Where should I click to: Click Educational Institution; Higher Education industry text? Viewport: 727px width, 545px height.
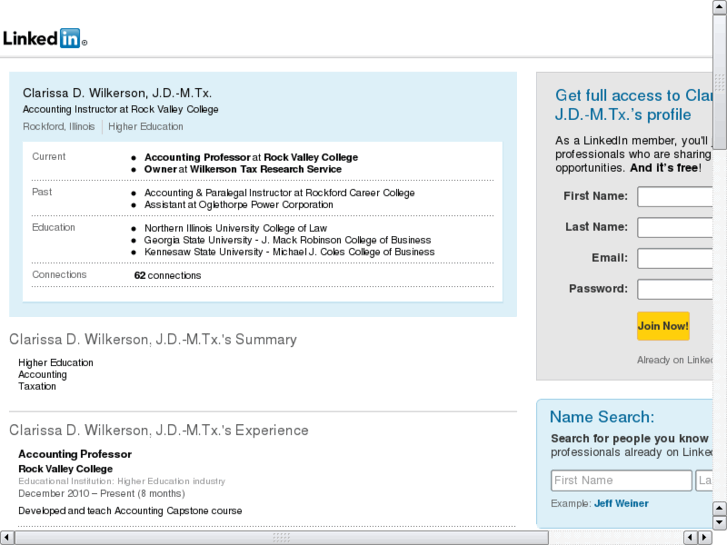[122, 481]
